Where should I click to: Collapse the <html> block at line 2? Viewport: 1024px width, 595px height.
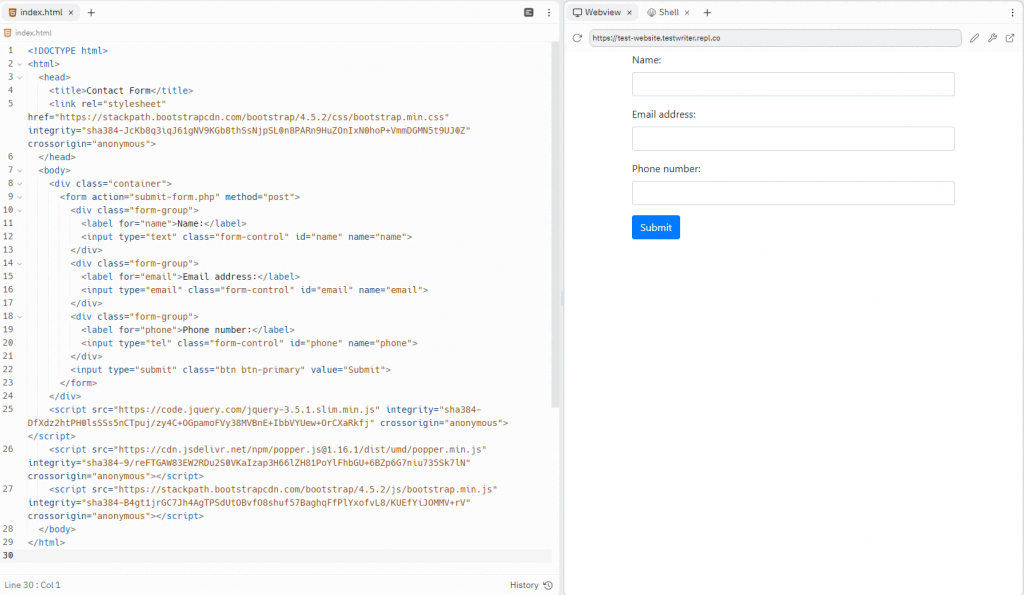point(19,64)
